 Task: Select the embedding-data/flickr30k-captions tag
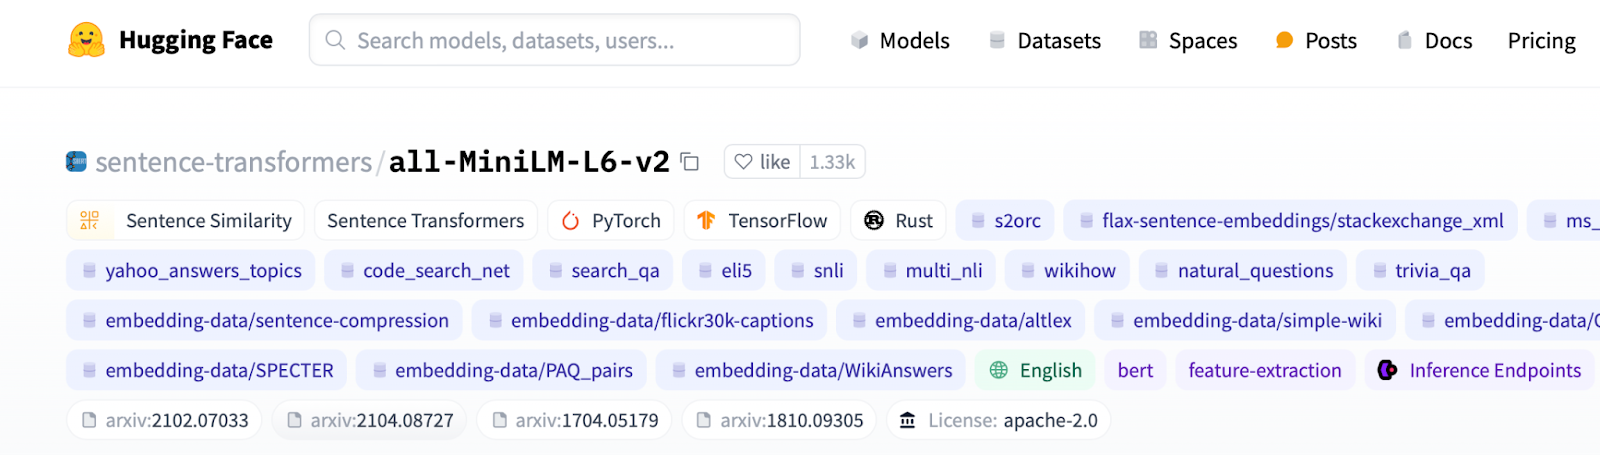(x=649, y=321)
